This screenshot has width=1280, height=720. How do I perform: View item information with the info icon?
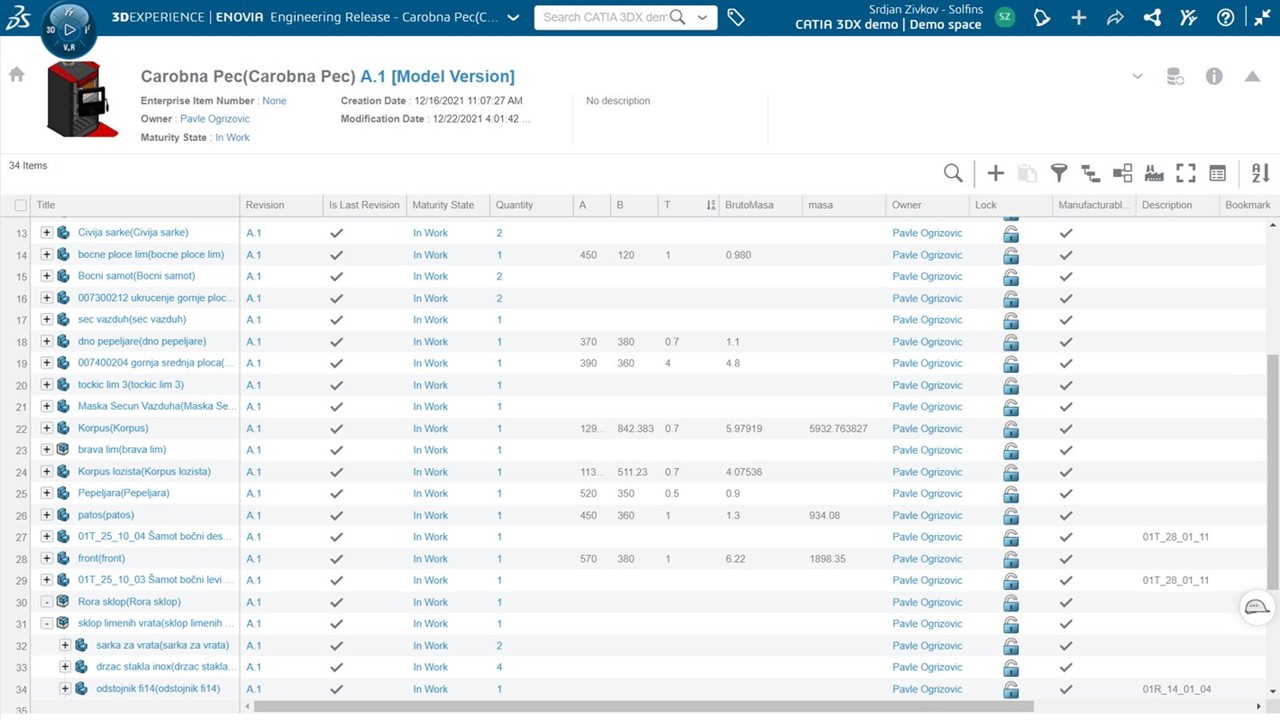click(1213, 75)
